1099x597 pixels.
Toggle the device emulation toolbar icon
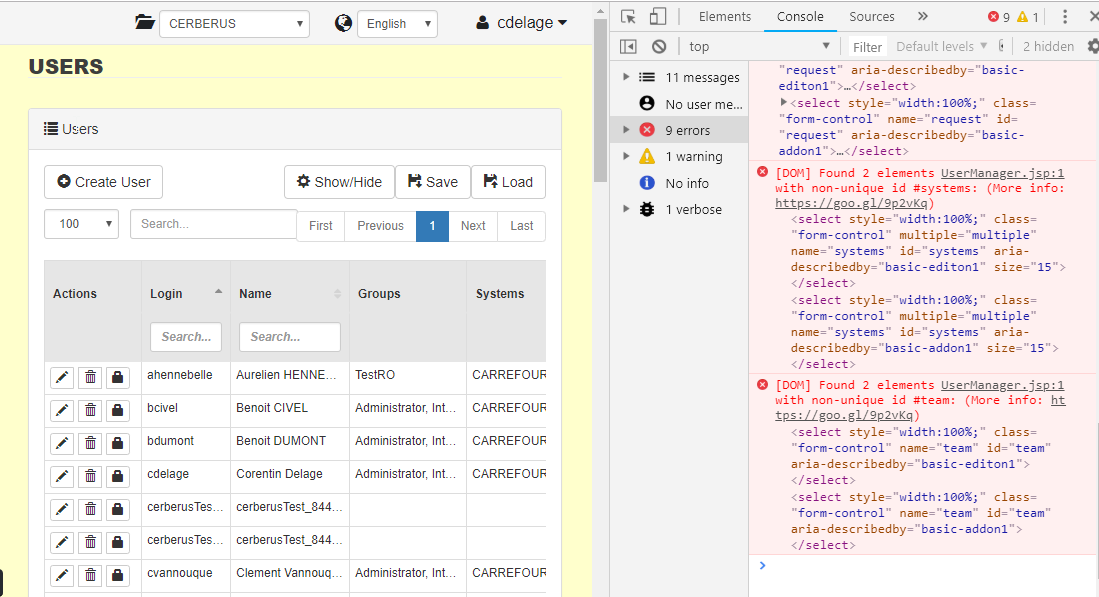655,16
